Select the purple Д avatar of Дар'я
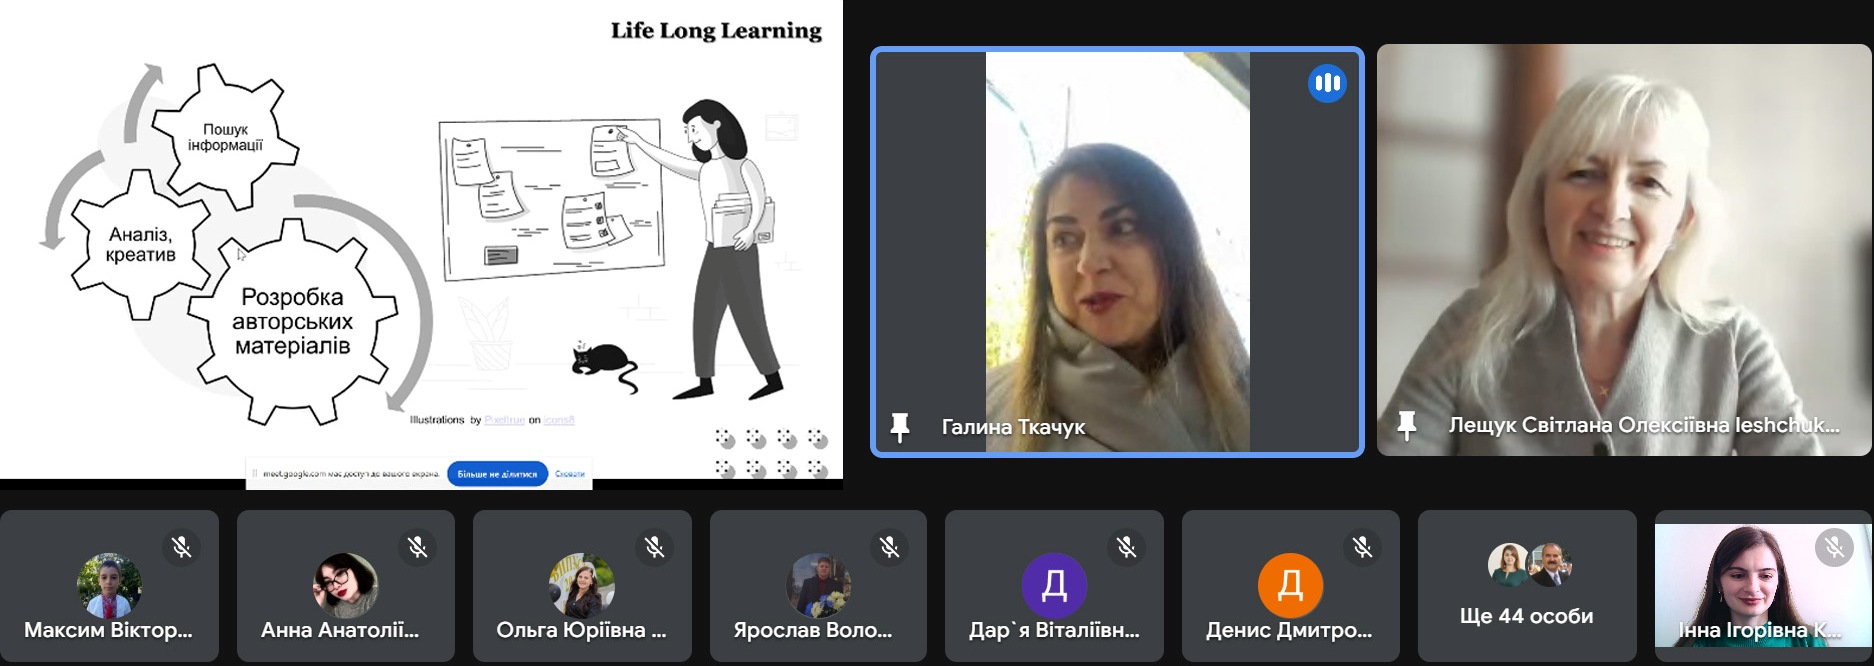 [x=1054, y=585]
